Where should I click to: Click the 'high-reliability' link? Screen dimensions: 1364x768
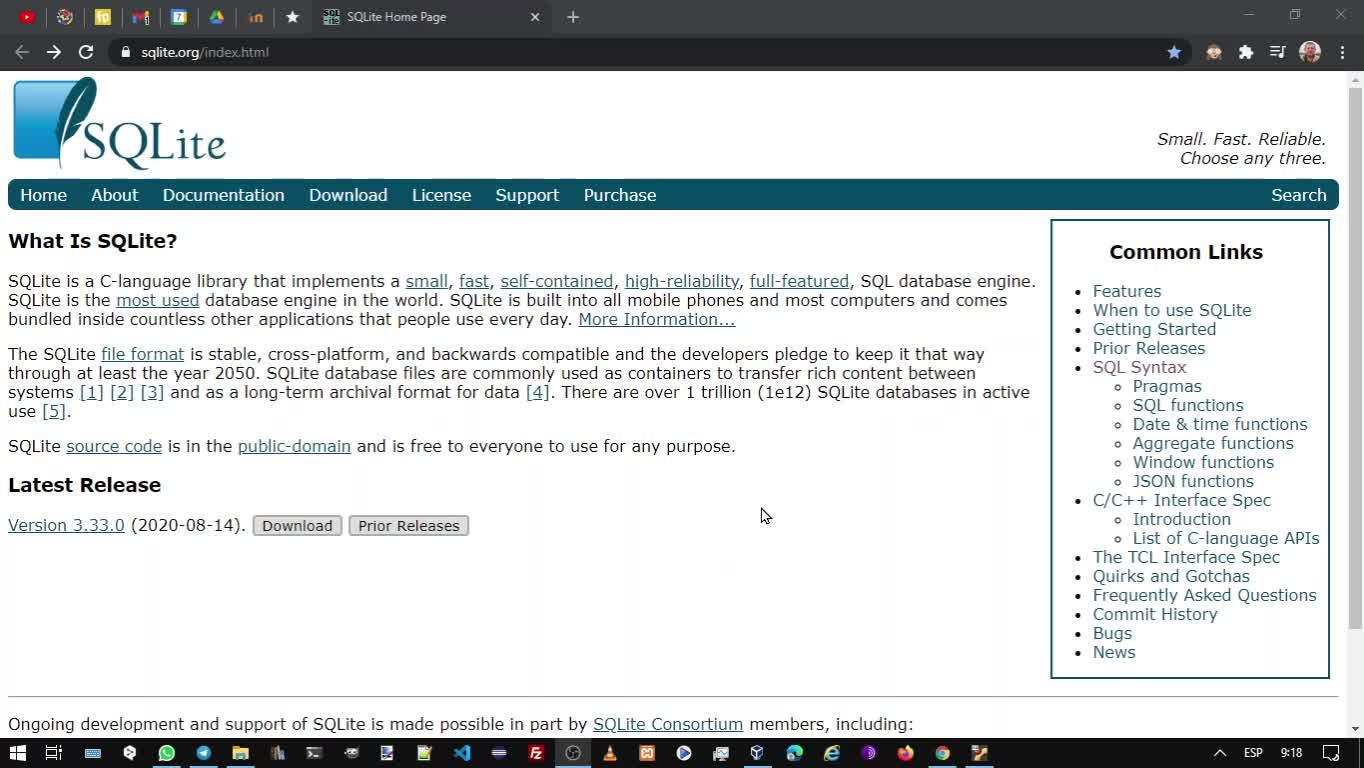coord(682,281)
